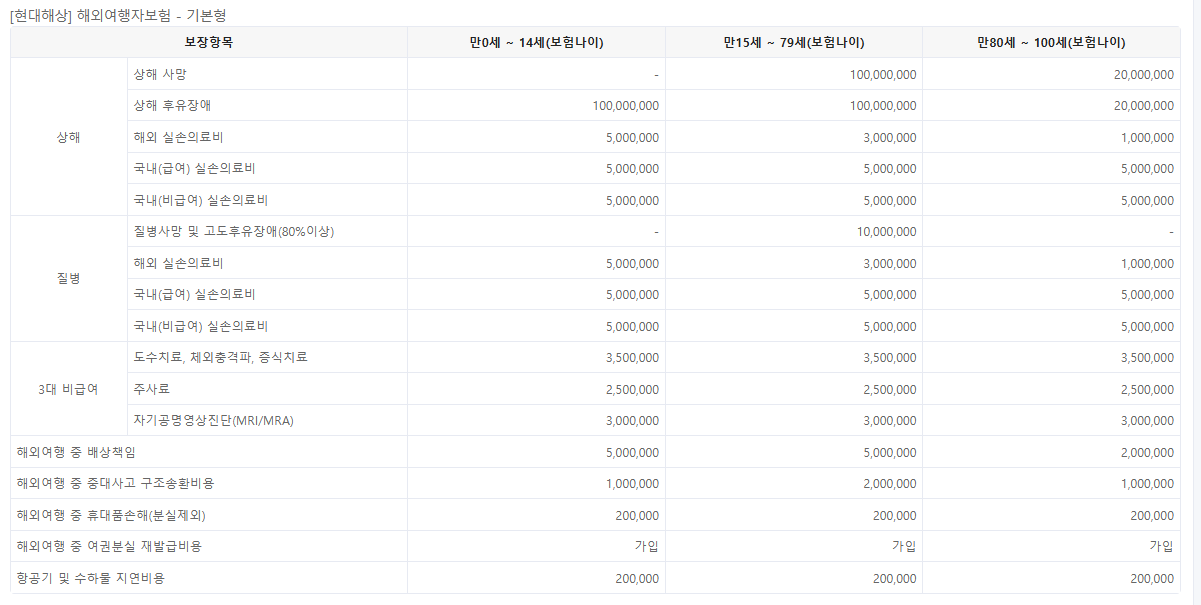Click the 상해 사망 row label

(x=160, y=74)
